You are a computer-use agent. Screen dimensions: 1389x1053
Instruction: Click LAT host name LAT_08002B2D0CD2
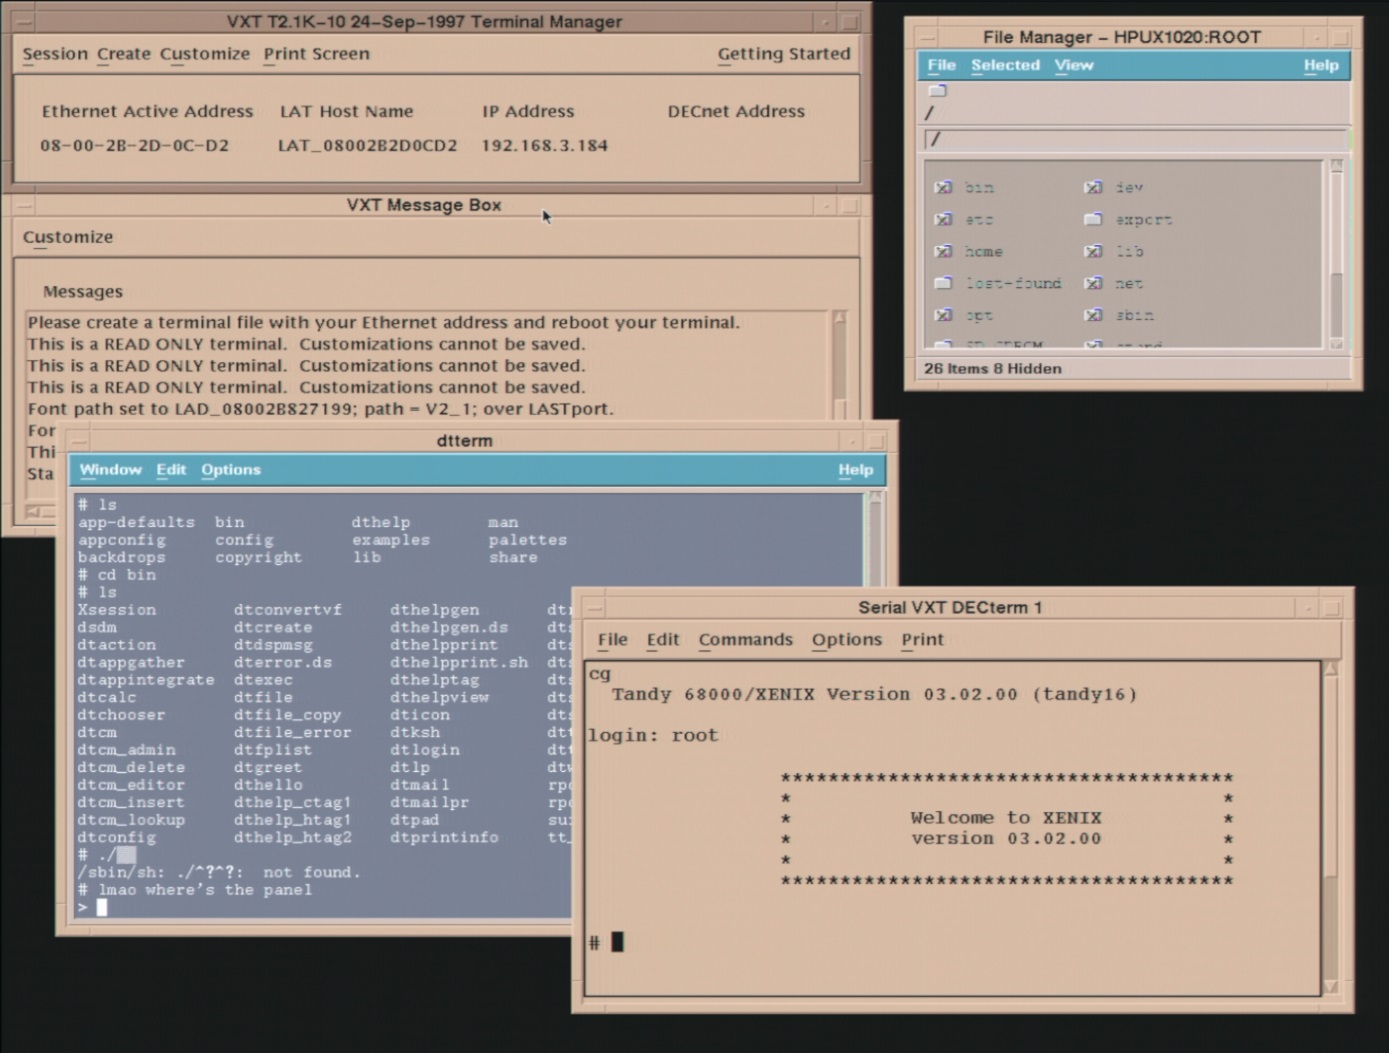click(367, 146)
